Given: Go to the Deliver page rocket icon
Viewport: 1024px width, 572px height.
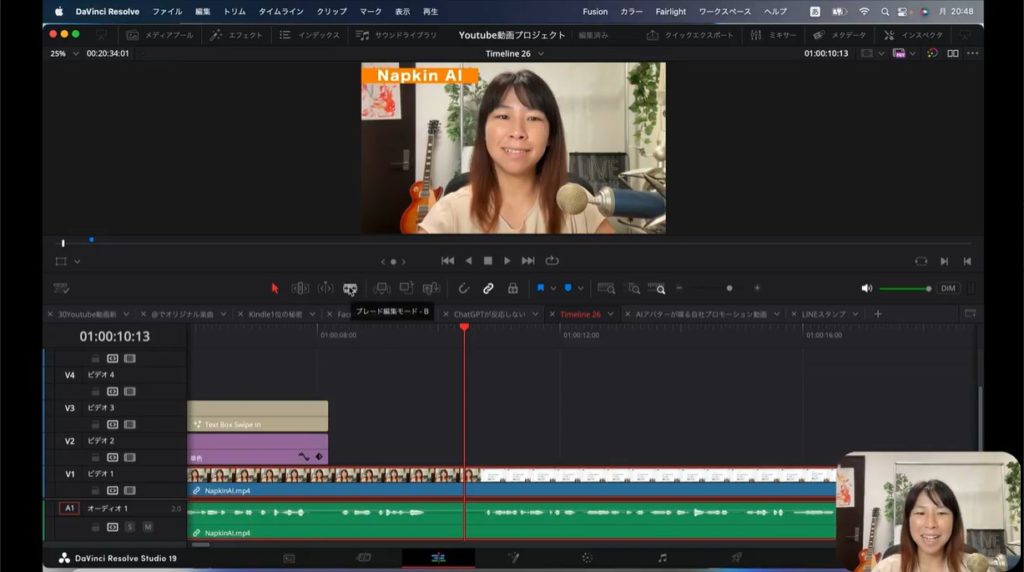Looking at the screenshot, I should click(x=736, y=558).
